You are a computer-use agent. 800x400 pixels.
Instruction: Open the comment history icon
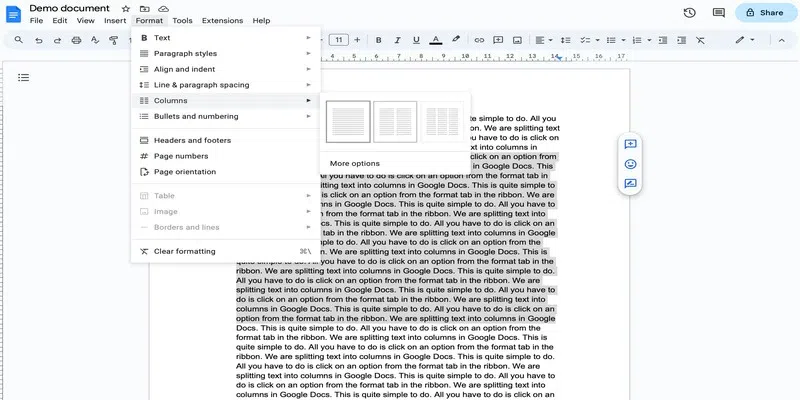(719, 13)
